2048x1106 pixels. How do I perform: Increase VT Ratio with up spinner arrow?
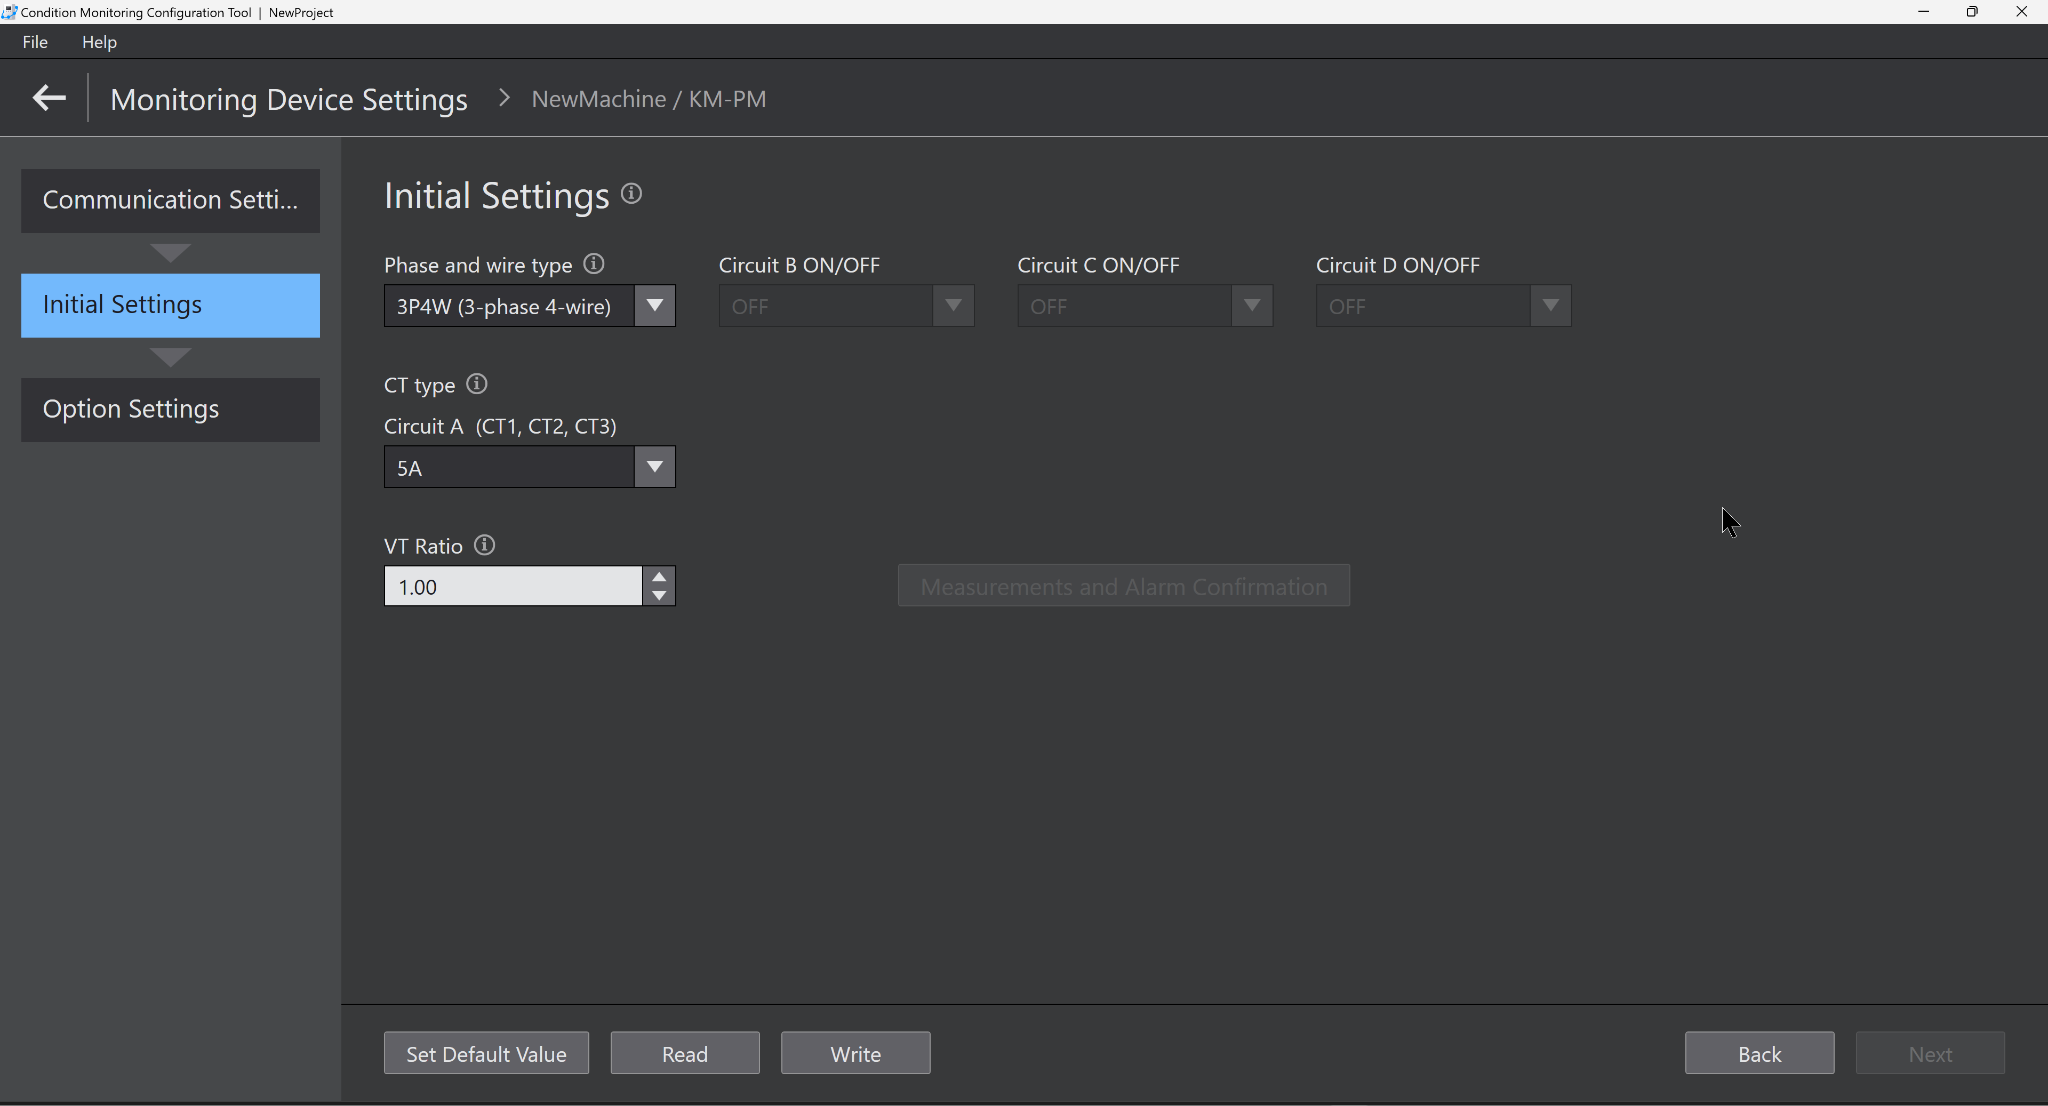pos(659,577)
